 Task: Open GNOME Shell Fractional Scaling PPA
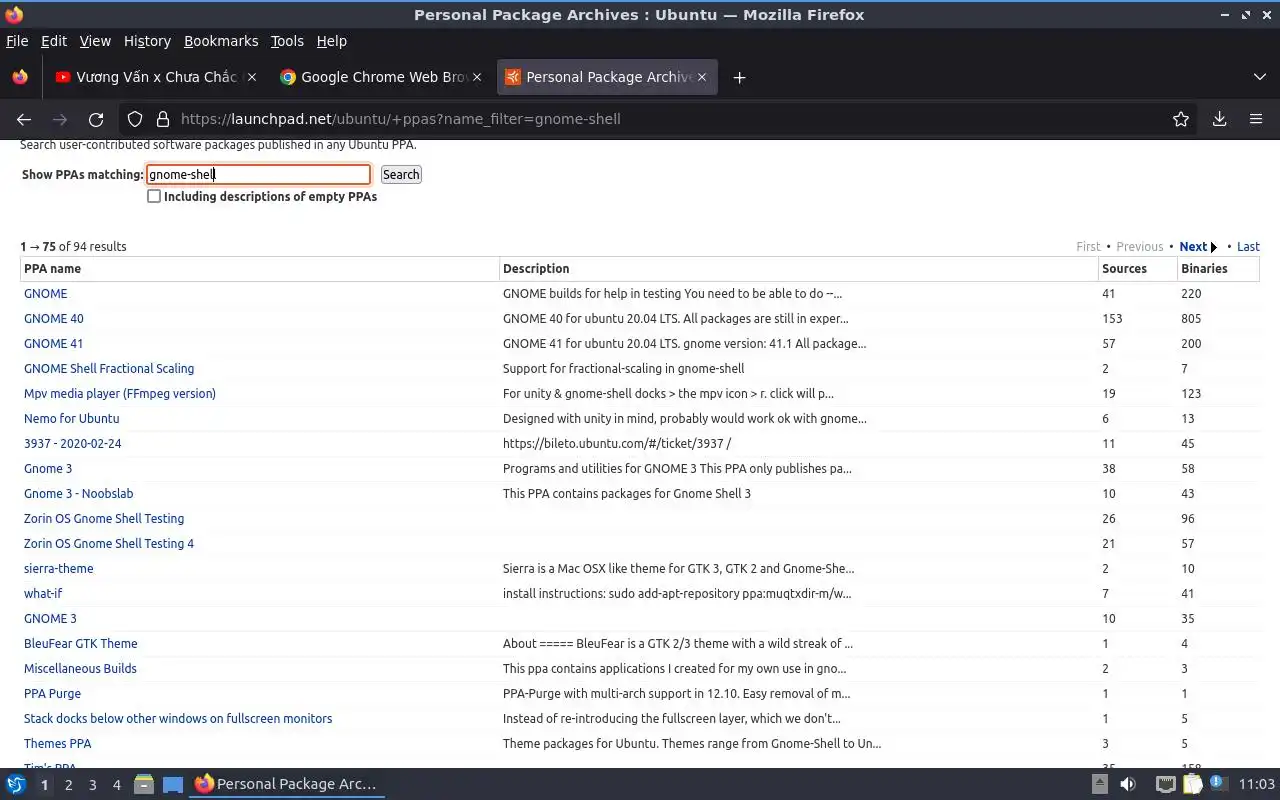[109, 369]
